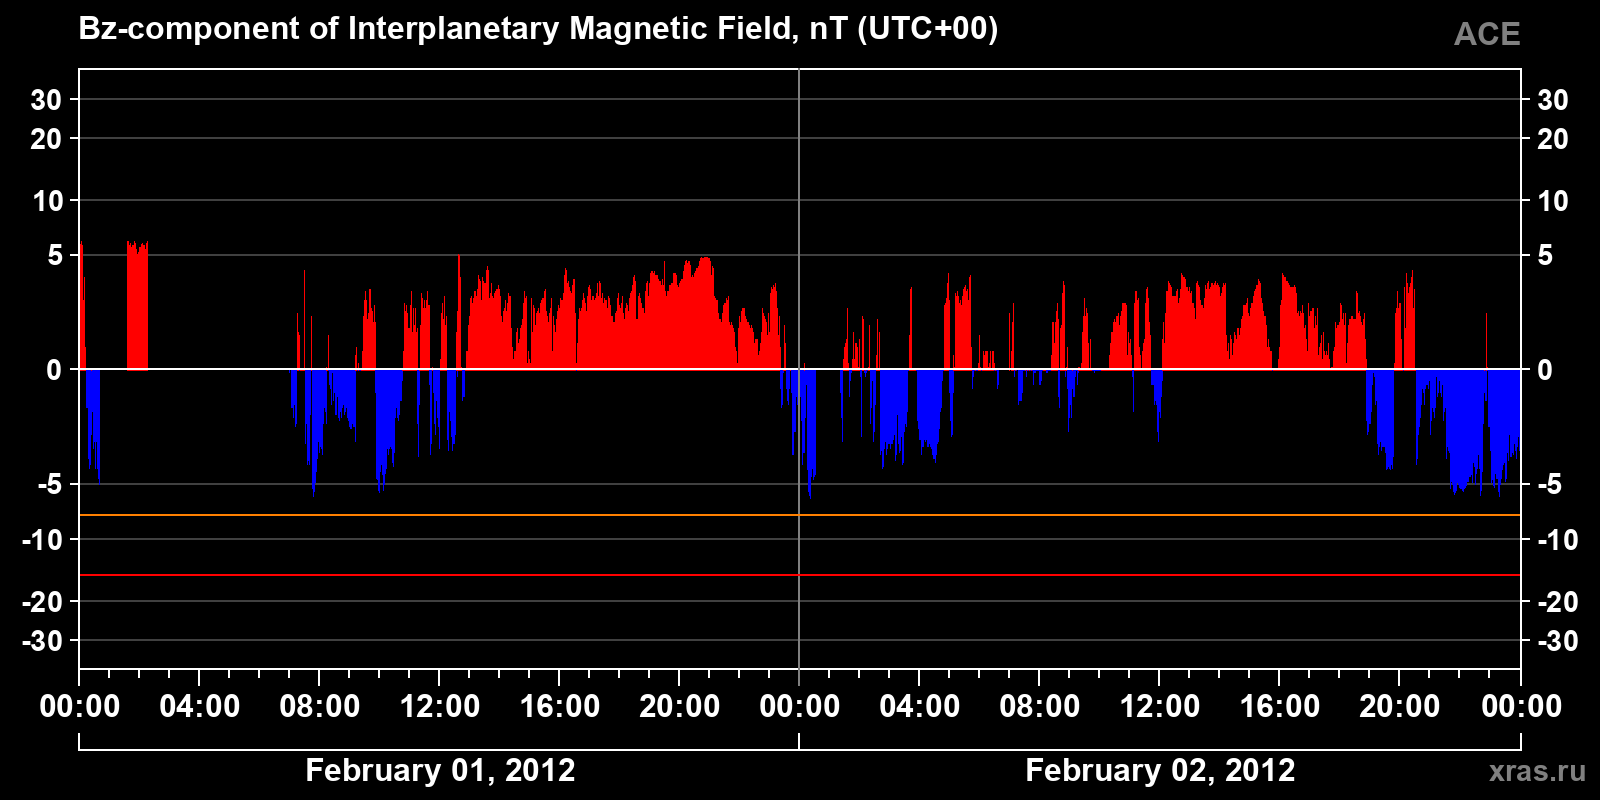1600x800 pixels.
Task: Click the blue negative block near 10:00 February 01
Action: (388, 428)
